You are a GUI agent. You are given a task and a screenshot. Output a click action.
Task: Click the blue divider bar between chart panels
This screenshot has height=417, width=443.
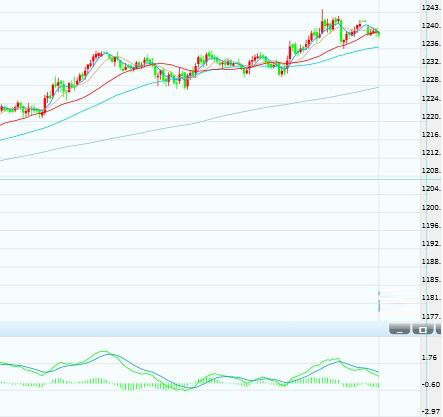point(193,329)
